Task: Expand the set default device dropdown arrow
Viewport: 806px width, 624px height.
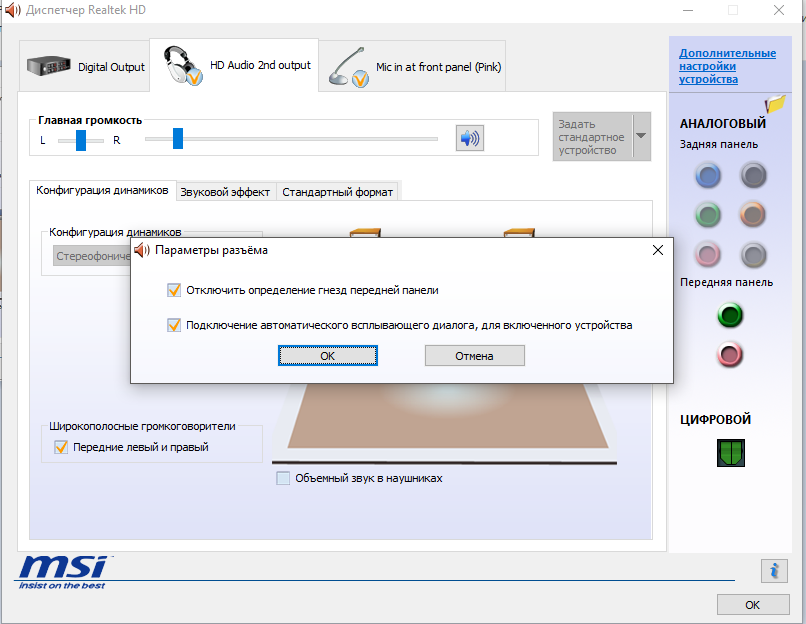Action: point(641,136)
